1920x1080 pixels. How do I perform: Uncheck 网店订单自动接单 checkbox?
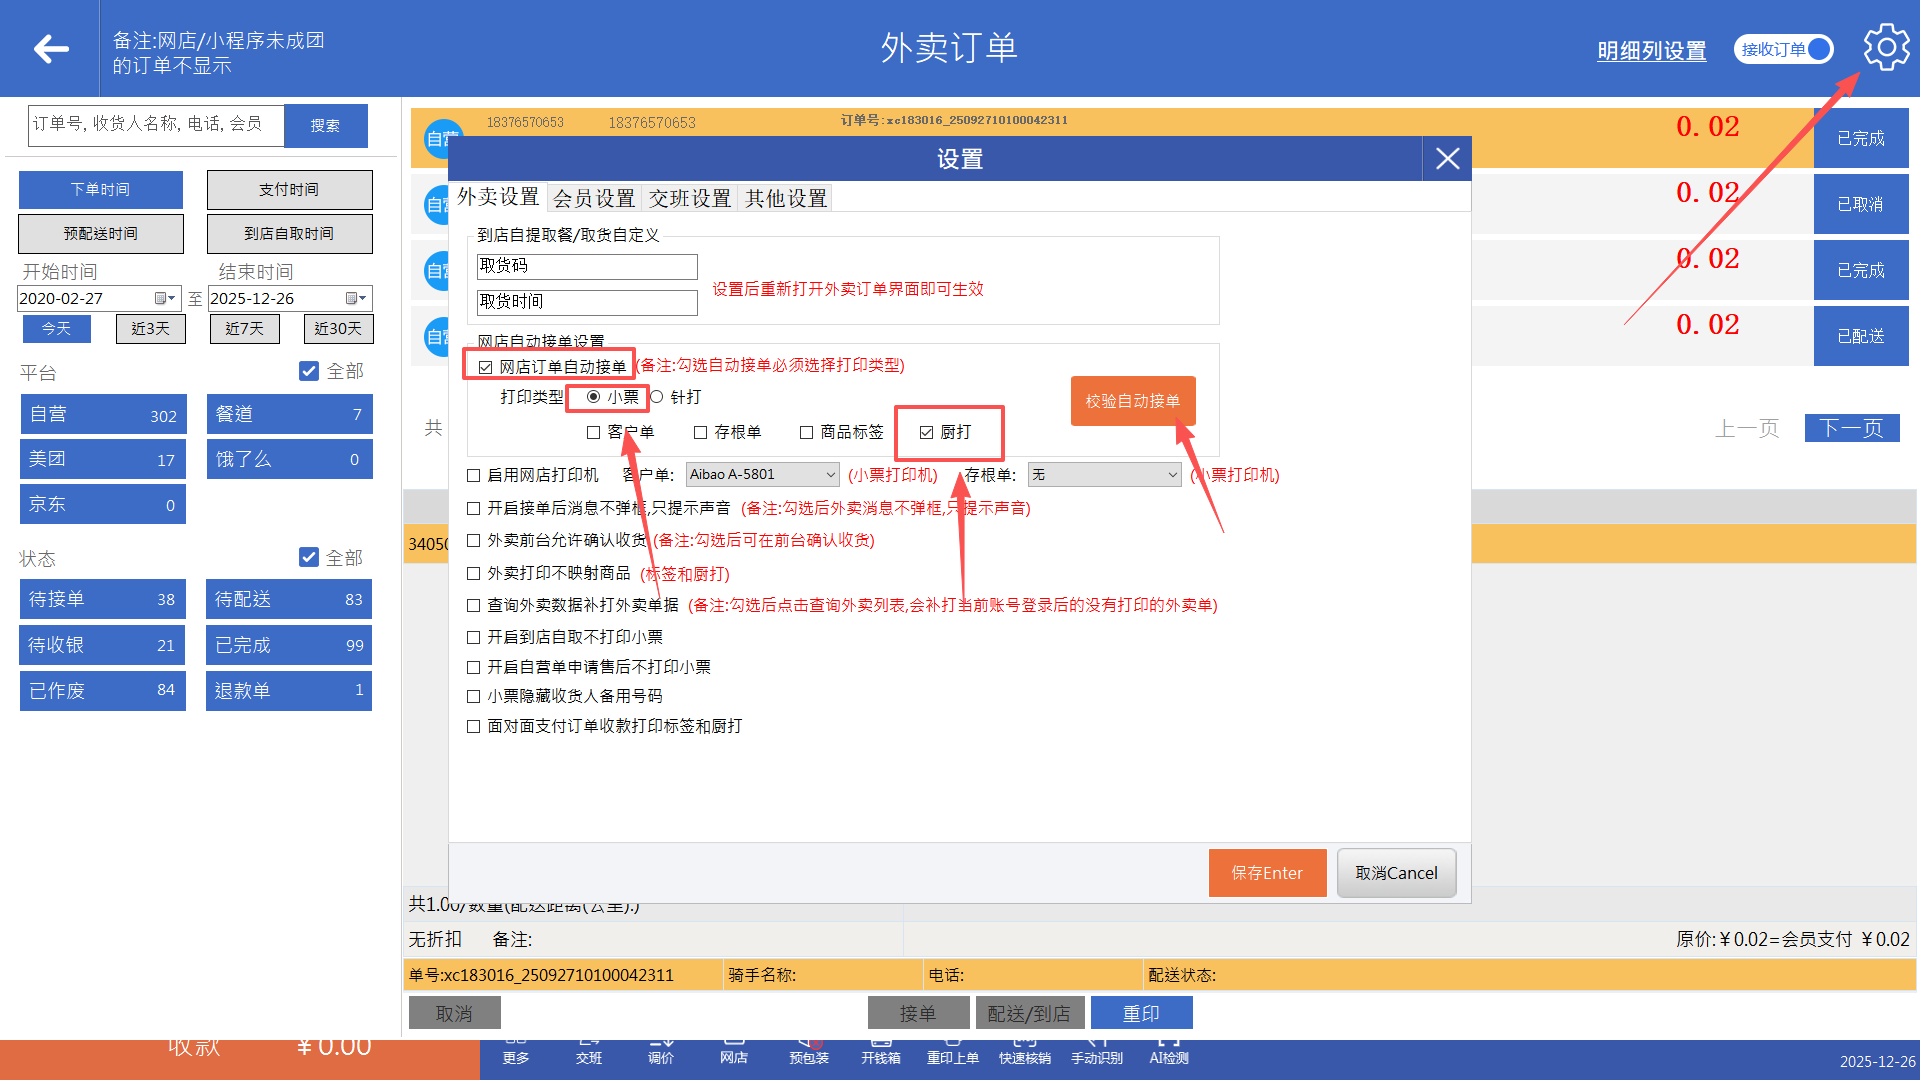[x=486, y=367]
